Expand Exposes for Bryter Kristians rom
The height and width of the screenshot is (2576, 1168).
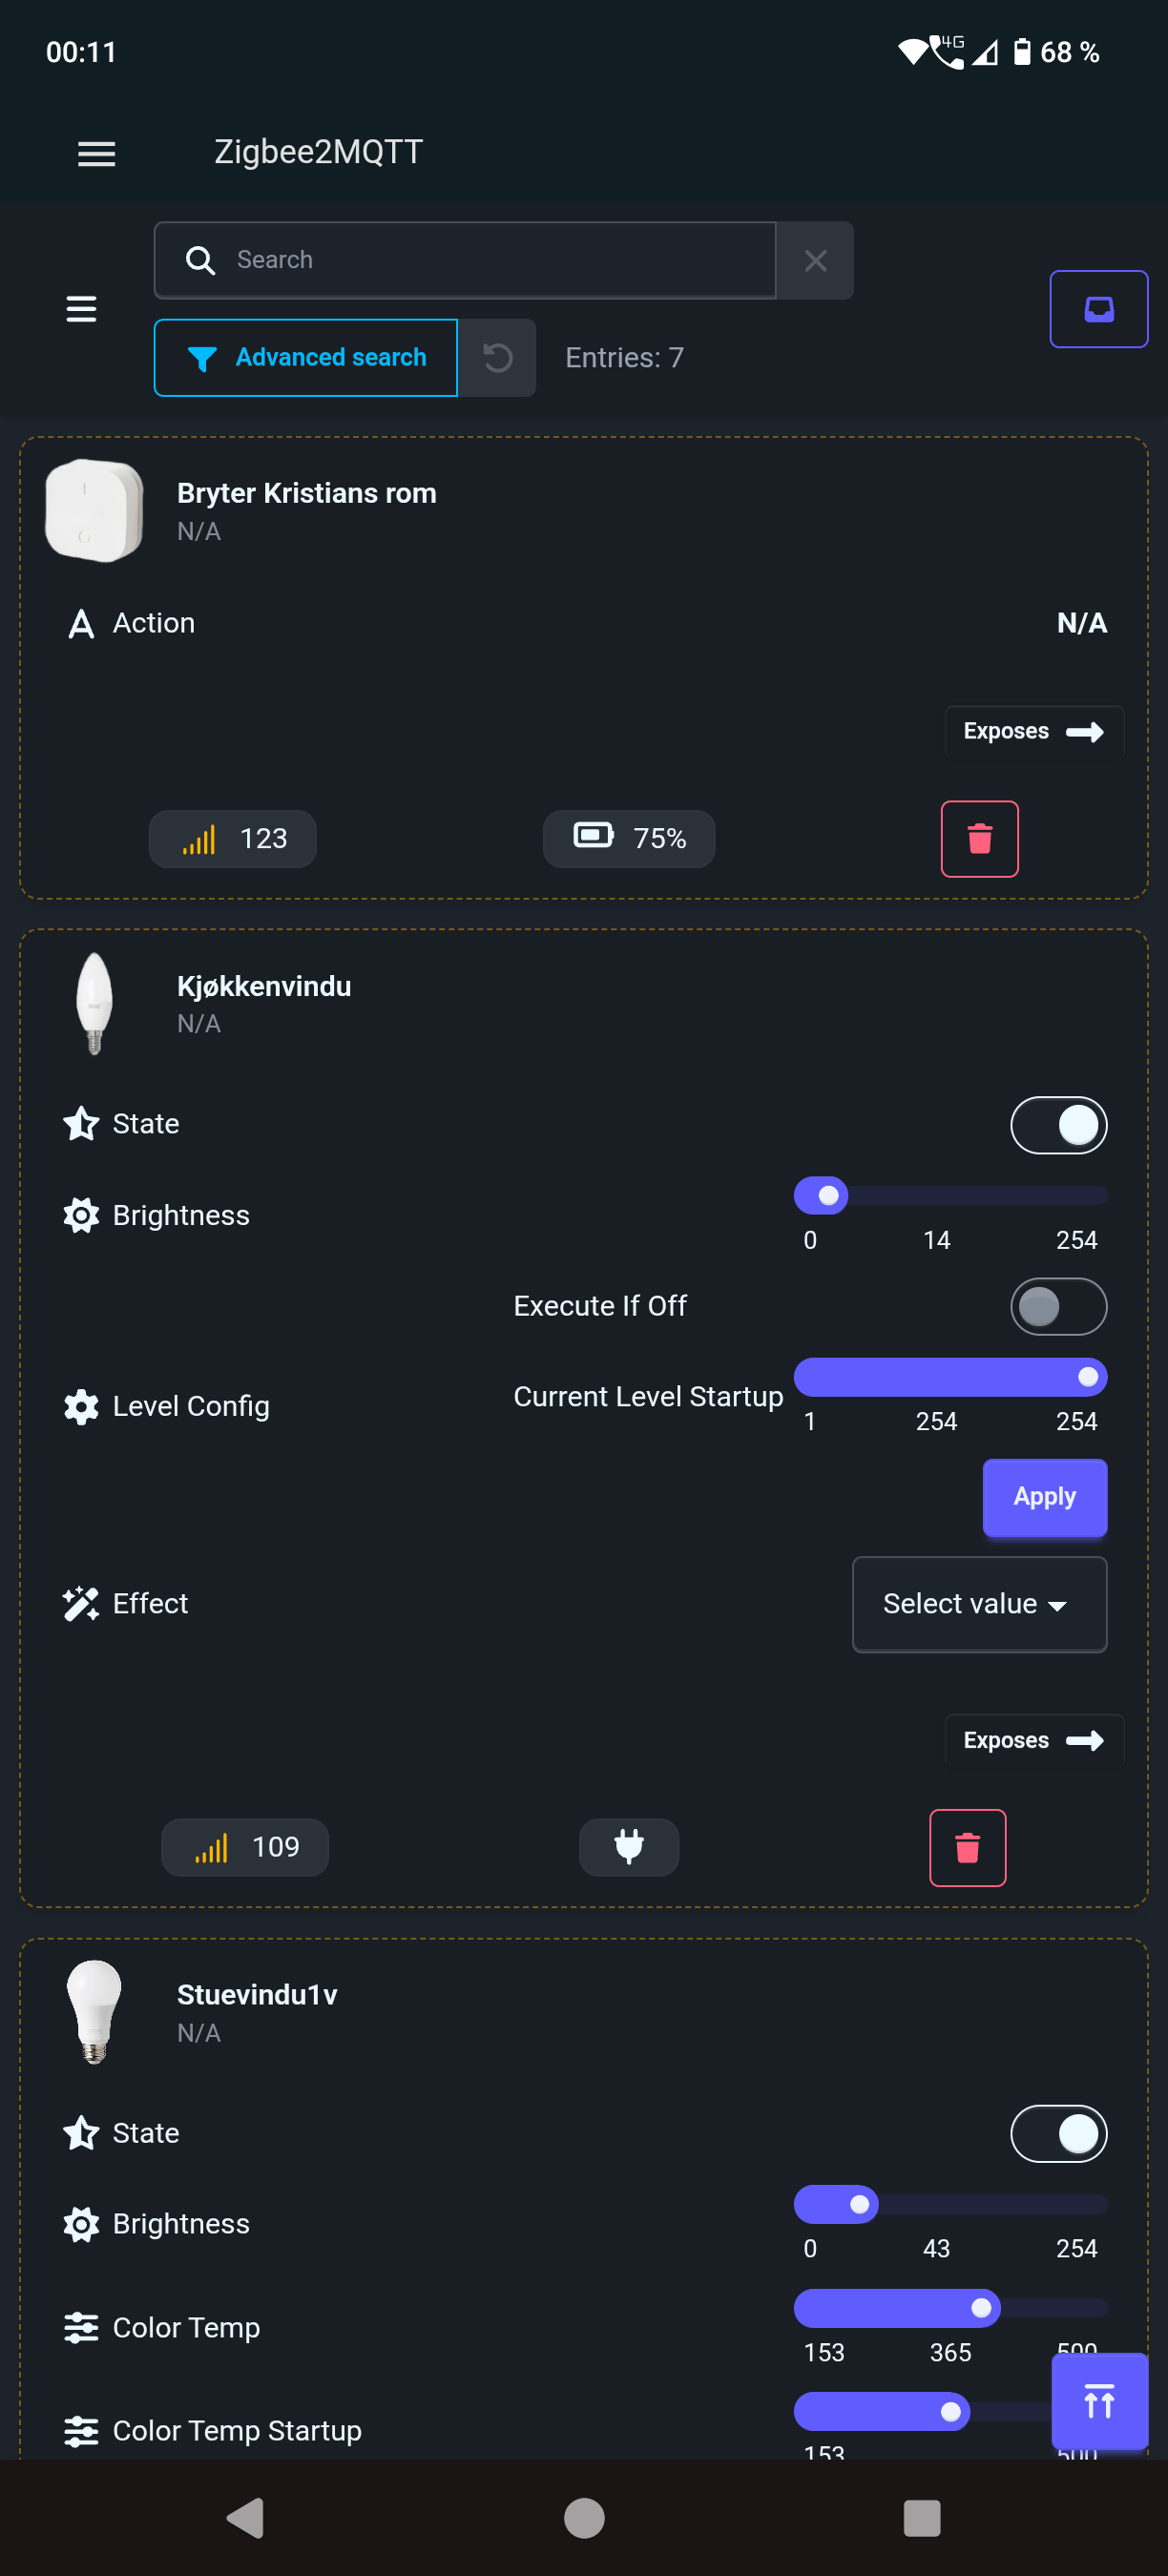point(1033,731)
